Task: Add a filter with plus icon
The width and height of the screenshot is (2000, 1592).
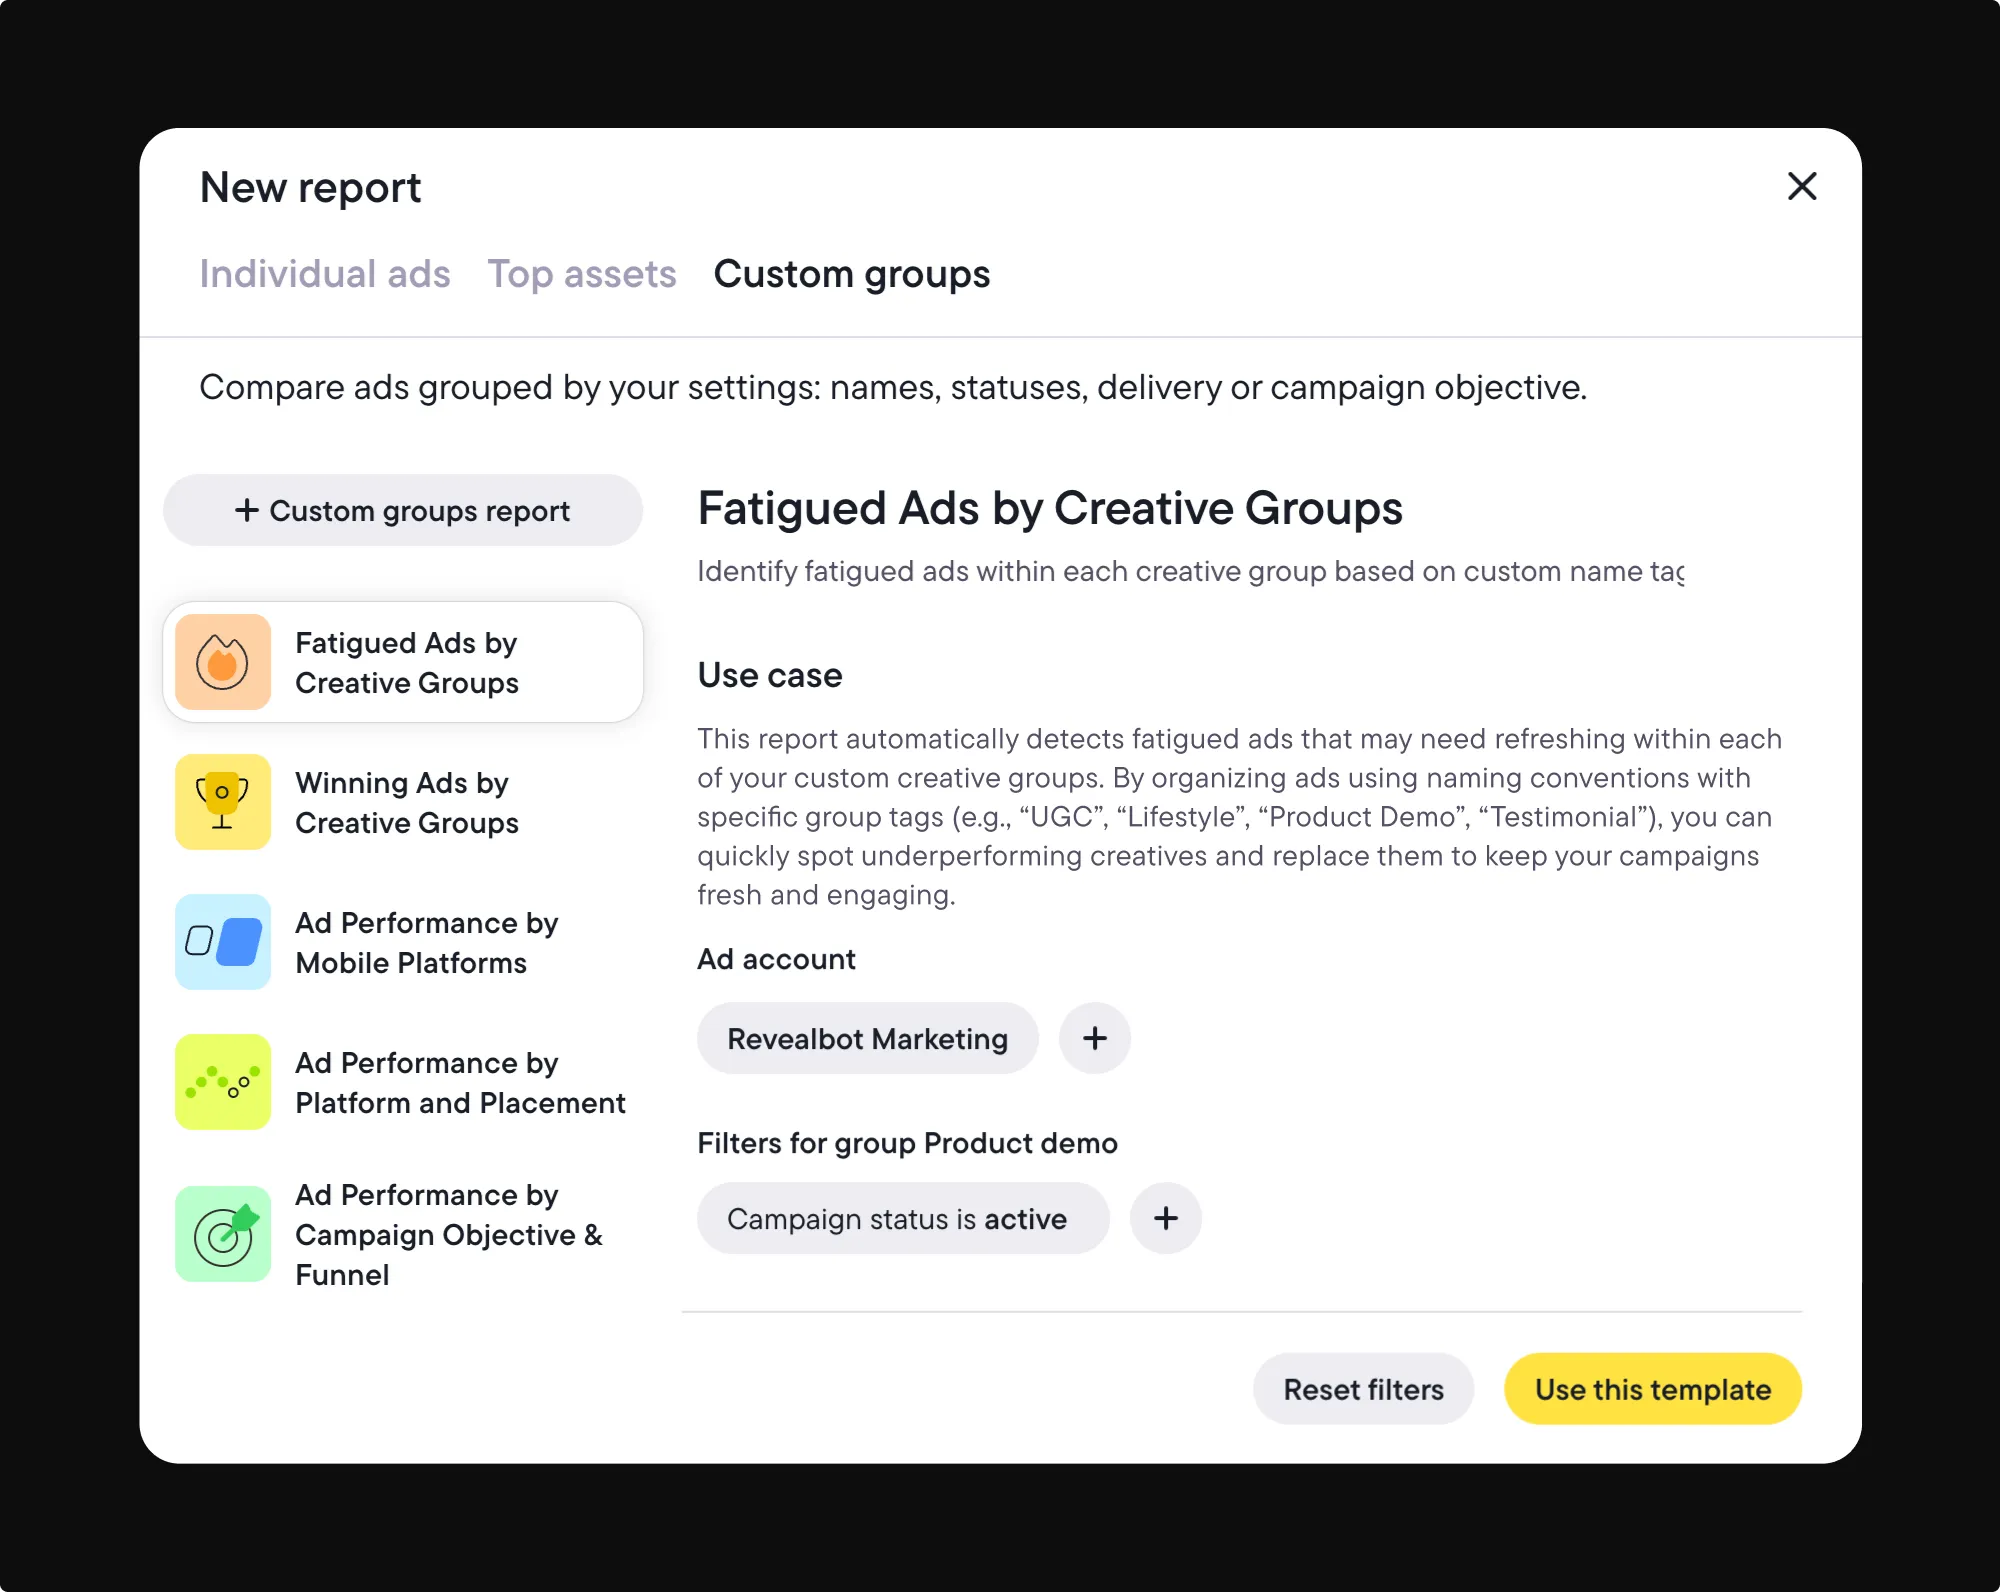Action: pos(1165,1218)
